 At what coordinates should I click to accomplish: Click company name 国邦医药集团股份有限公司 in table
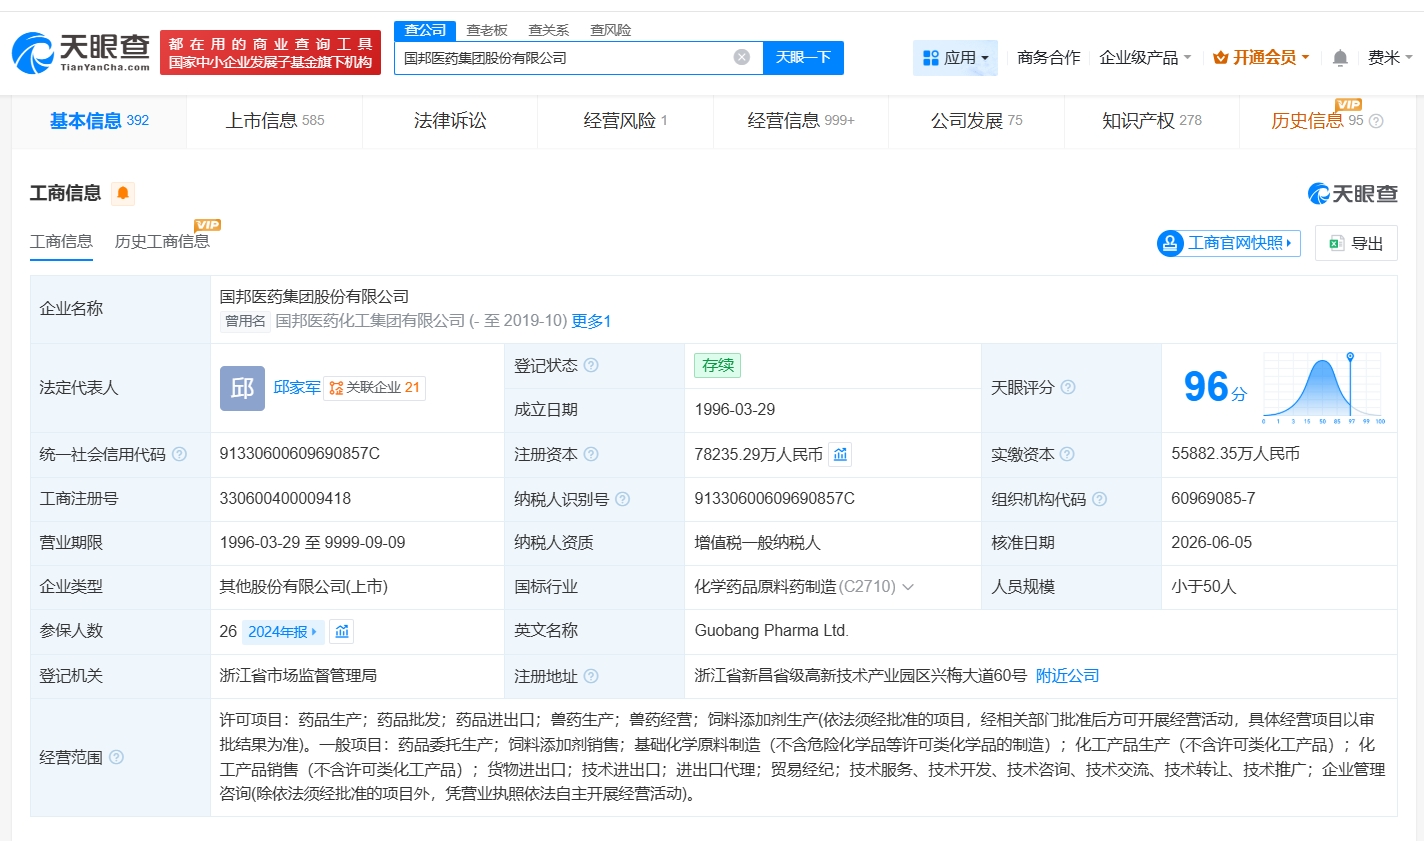click(x=314, y=297)
